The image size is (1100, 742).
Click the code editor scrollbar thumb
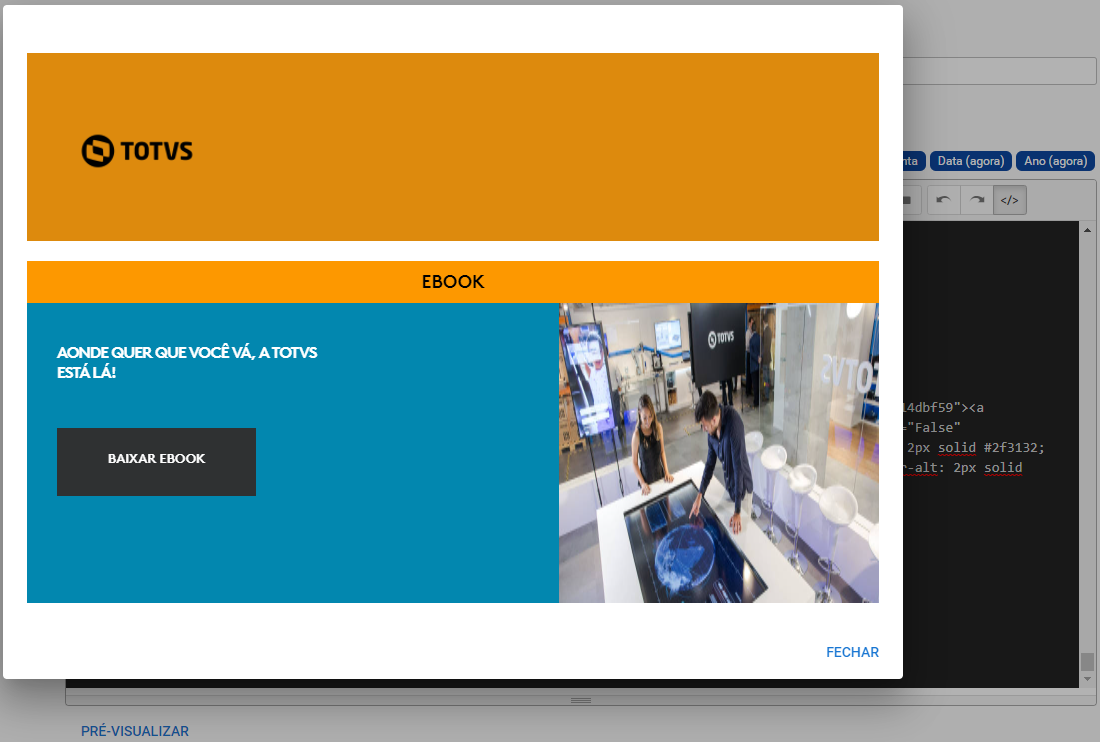pyautogui.click(x=1087, y=661)
